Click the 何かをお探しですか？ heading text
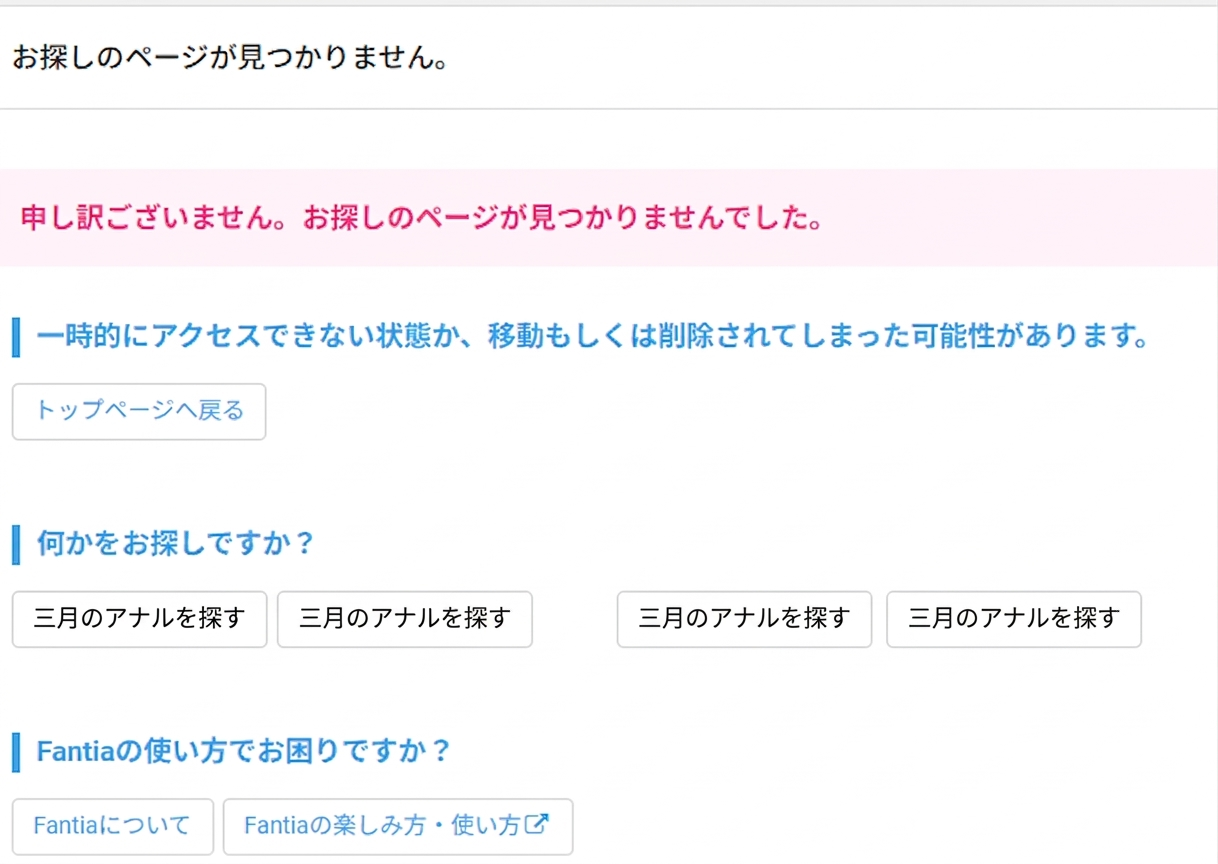The width and height of the screenshot is (1218, 864). coord(176,544)
